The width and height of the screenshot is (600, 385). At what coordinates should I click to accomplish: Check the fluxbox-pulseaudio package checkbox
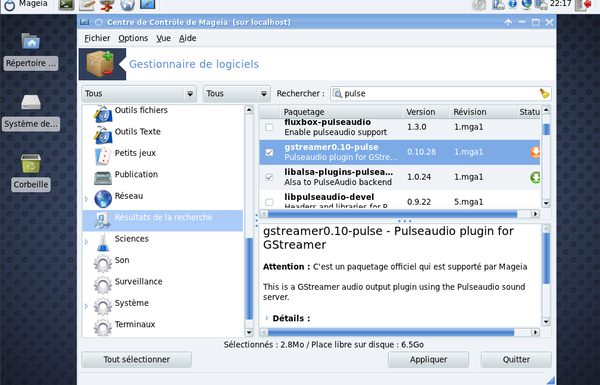[x=269, y=127]
